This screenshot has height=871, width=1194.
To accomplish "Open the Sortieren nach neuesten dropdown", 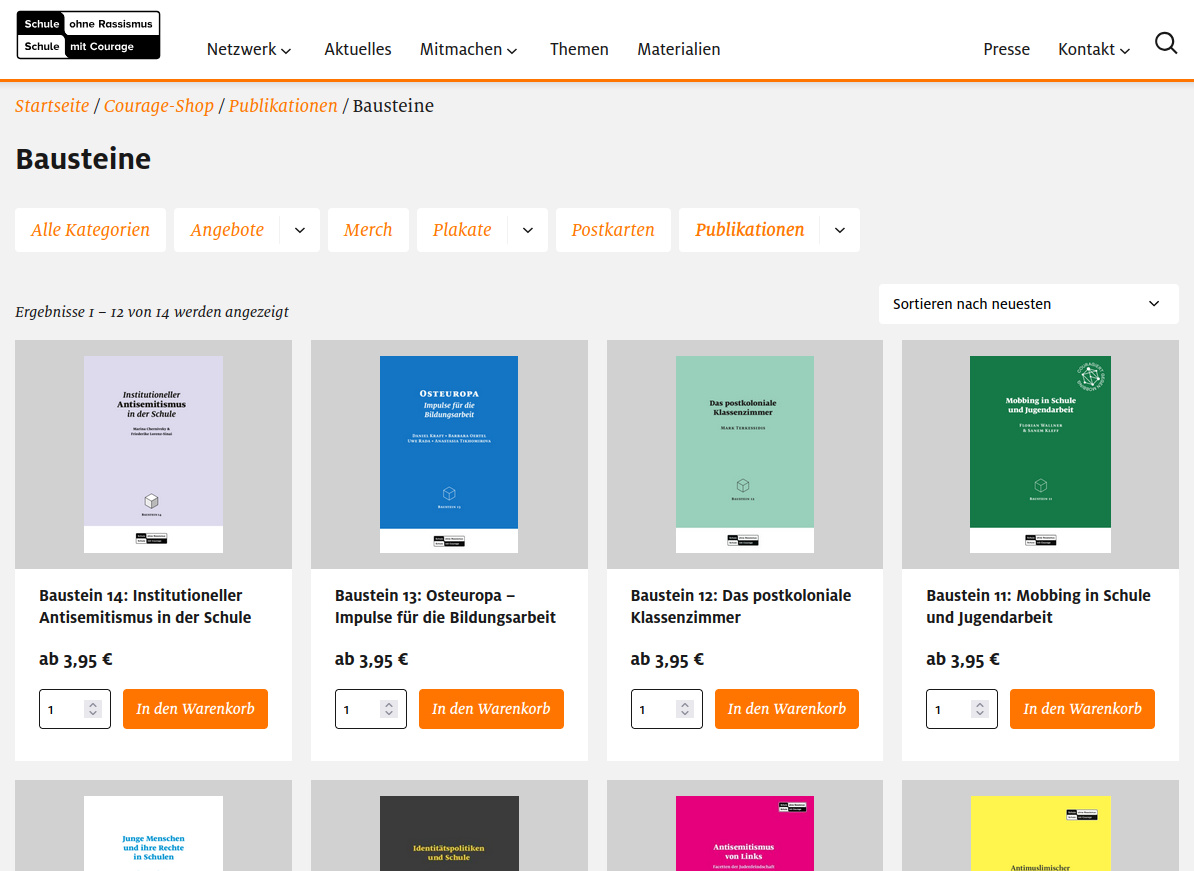I will [1027, 304].
